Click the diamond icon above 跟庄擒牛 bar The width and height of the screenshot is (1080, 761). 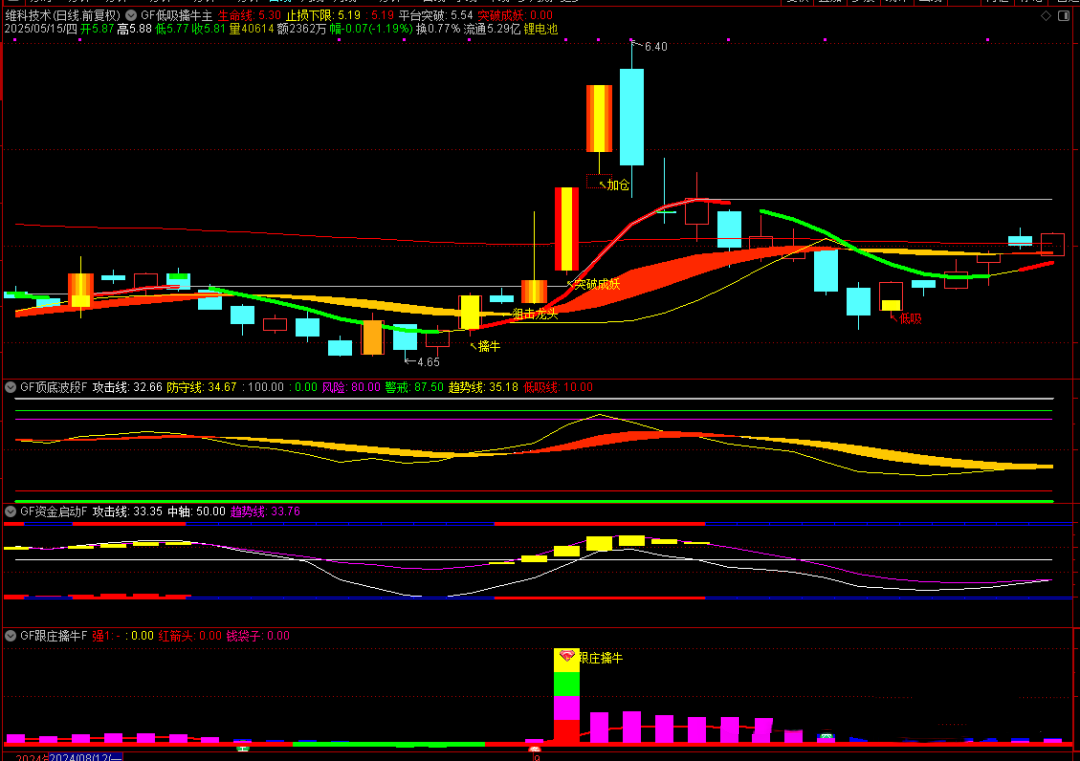coord(567,656)
